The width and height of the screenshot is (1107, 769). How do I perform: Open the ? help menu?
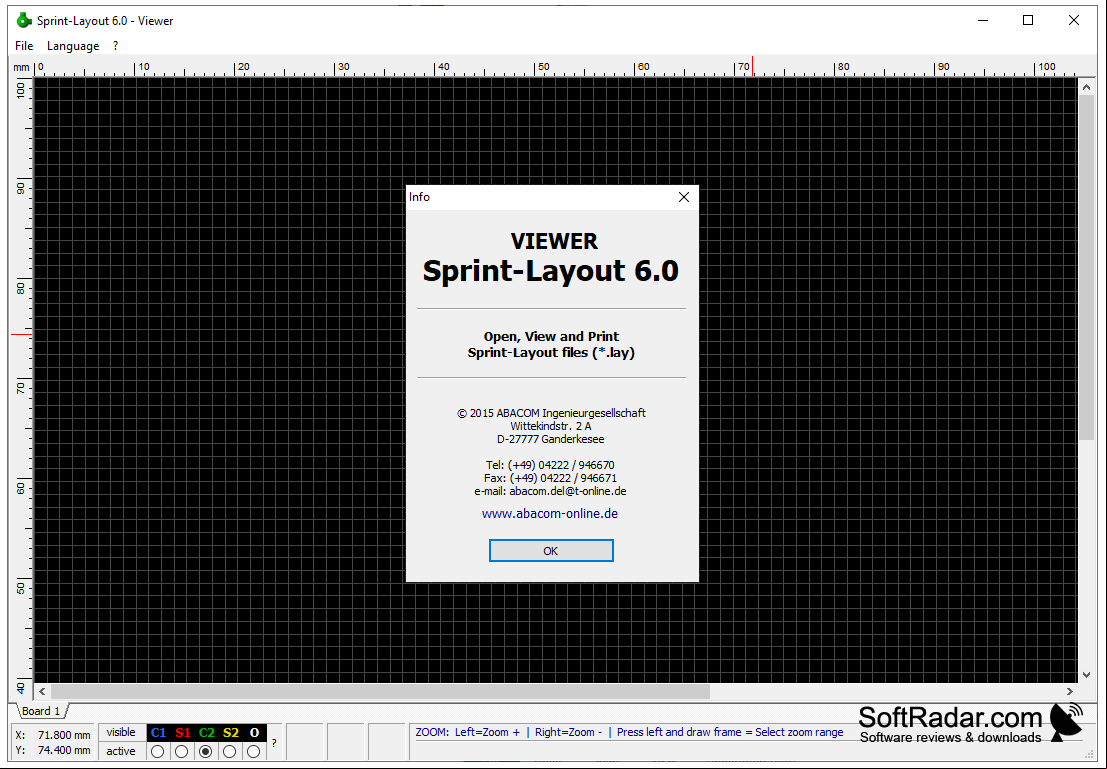pyautogui.click(x=115, y=46)
